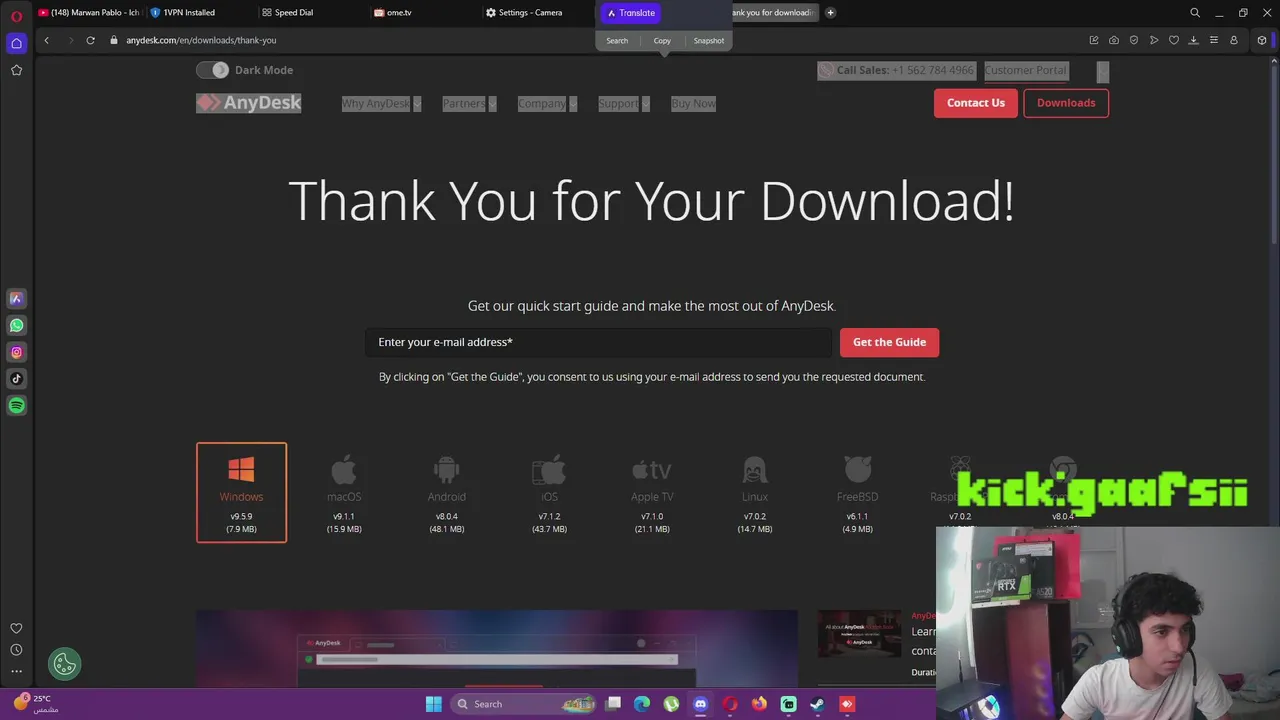Viewport: 1280px width, 720px height.
Task: Open the browser downloads icon
Action: [x=1193, y=40]
